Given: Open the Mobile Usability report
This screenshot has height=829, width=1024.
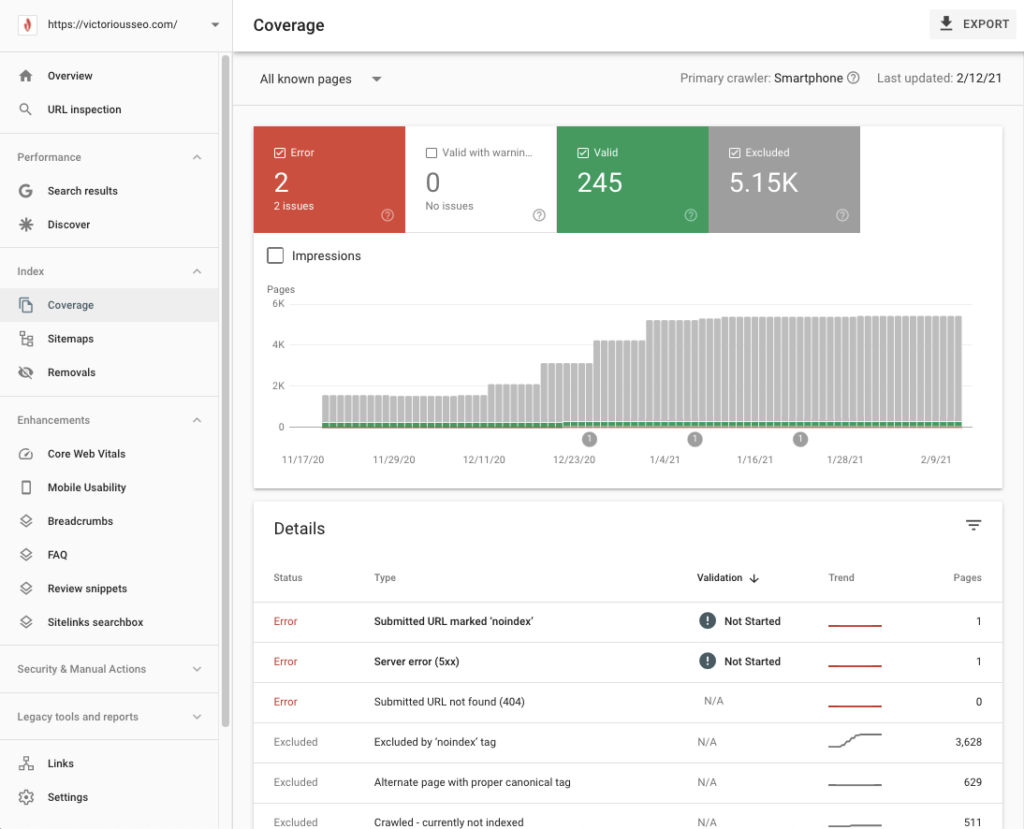Looking at the screenshot, I should tap(86, 488).
